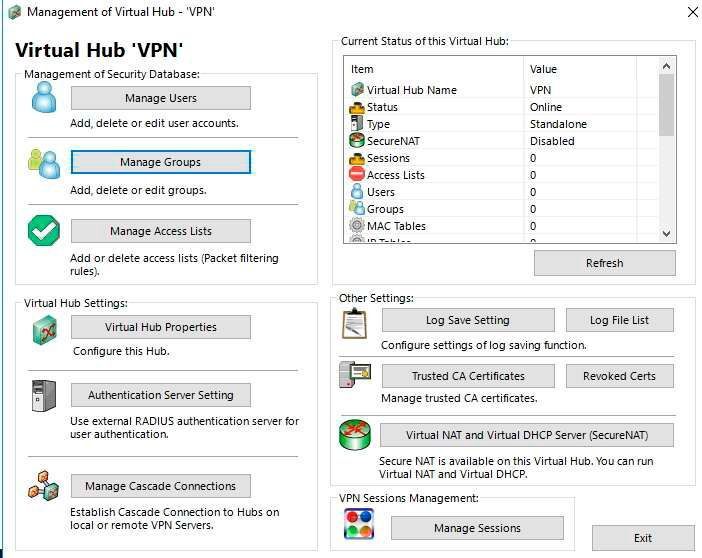The width and height of the screenshot is (702, 558).
Task: Open Manage Groups
Action: point(161,162)
